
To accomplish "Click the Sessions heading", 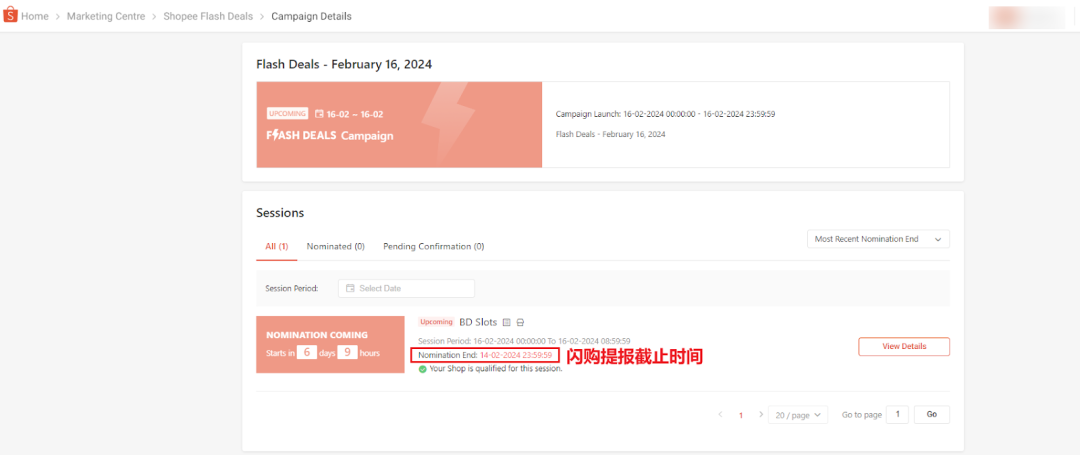I will point(280,213).
